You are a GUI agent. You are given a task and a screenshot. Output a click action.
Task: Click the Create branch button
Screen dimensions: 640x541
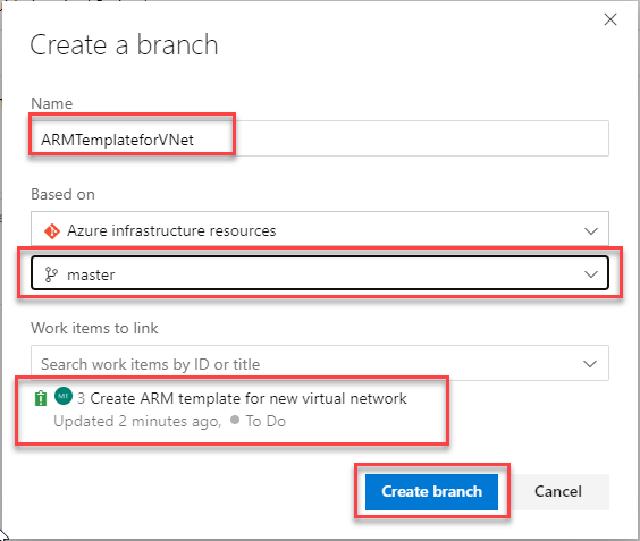coord(432,491)
